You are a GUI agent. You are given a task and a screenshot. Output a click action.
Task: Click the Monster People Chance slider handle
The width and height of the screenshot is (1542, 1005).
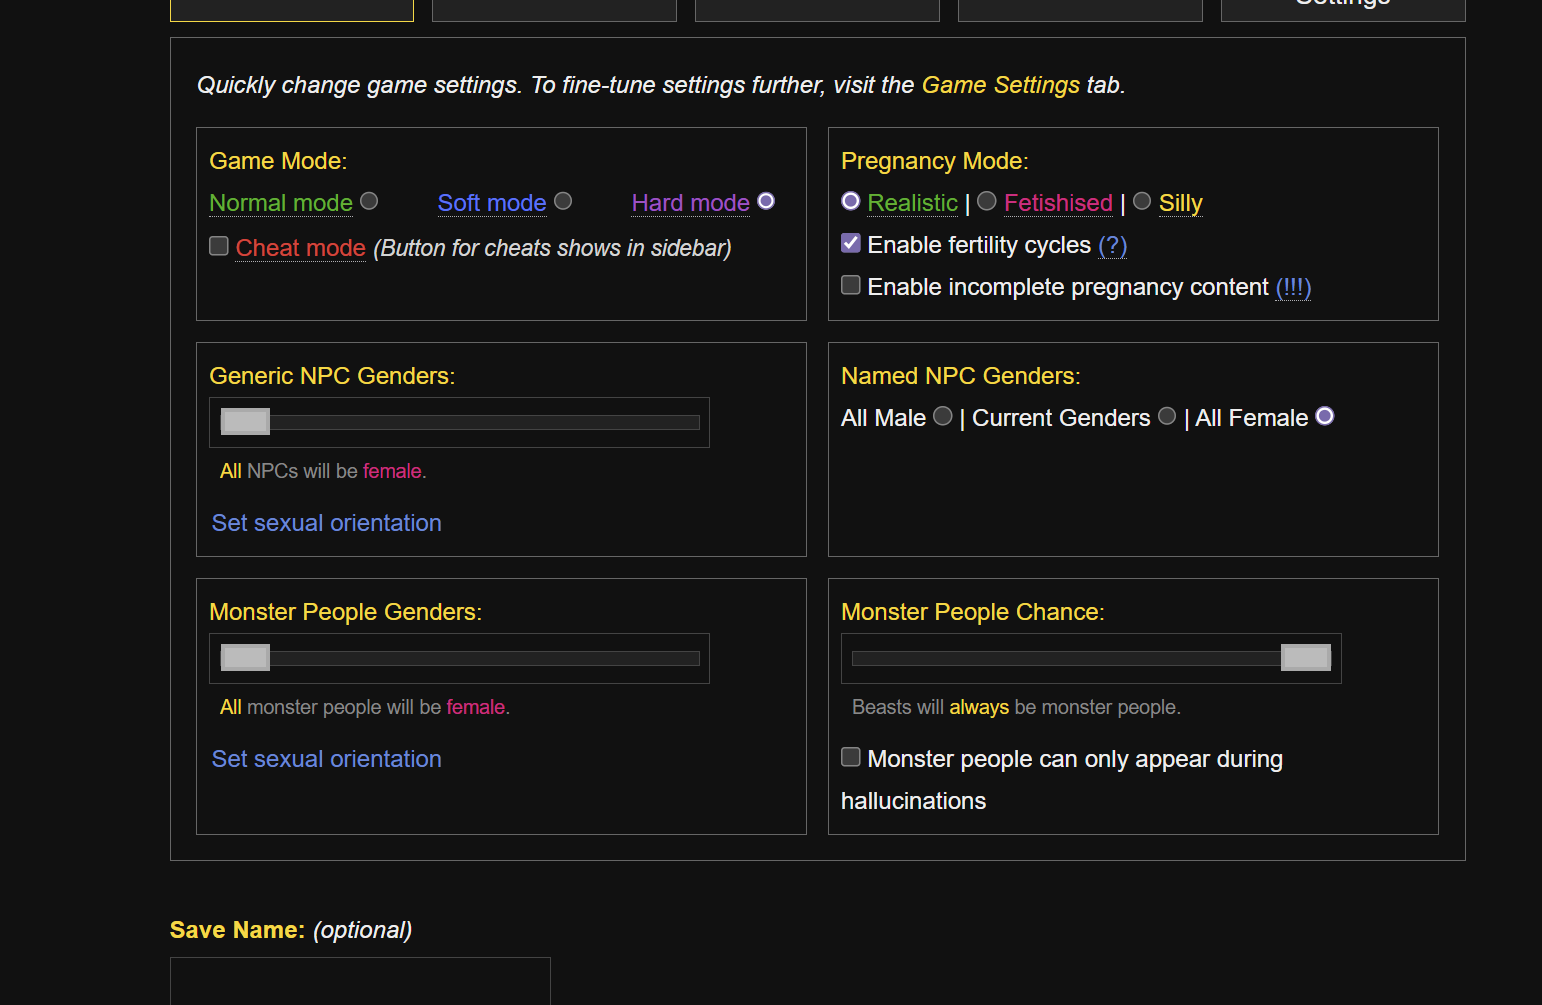[x=1306, y=658]
